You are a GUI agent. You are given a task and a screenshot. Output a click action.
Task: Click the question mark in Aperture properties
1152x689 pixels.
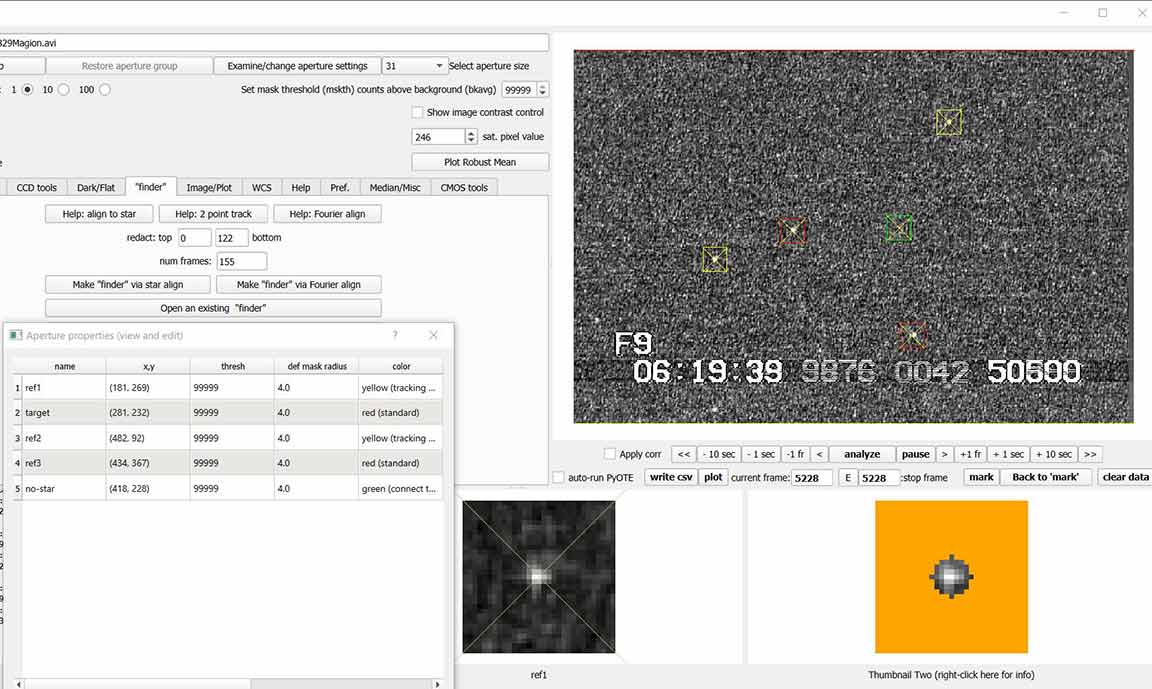click(395, 335)
